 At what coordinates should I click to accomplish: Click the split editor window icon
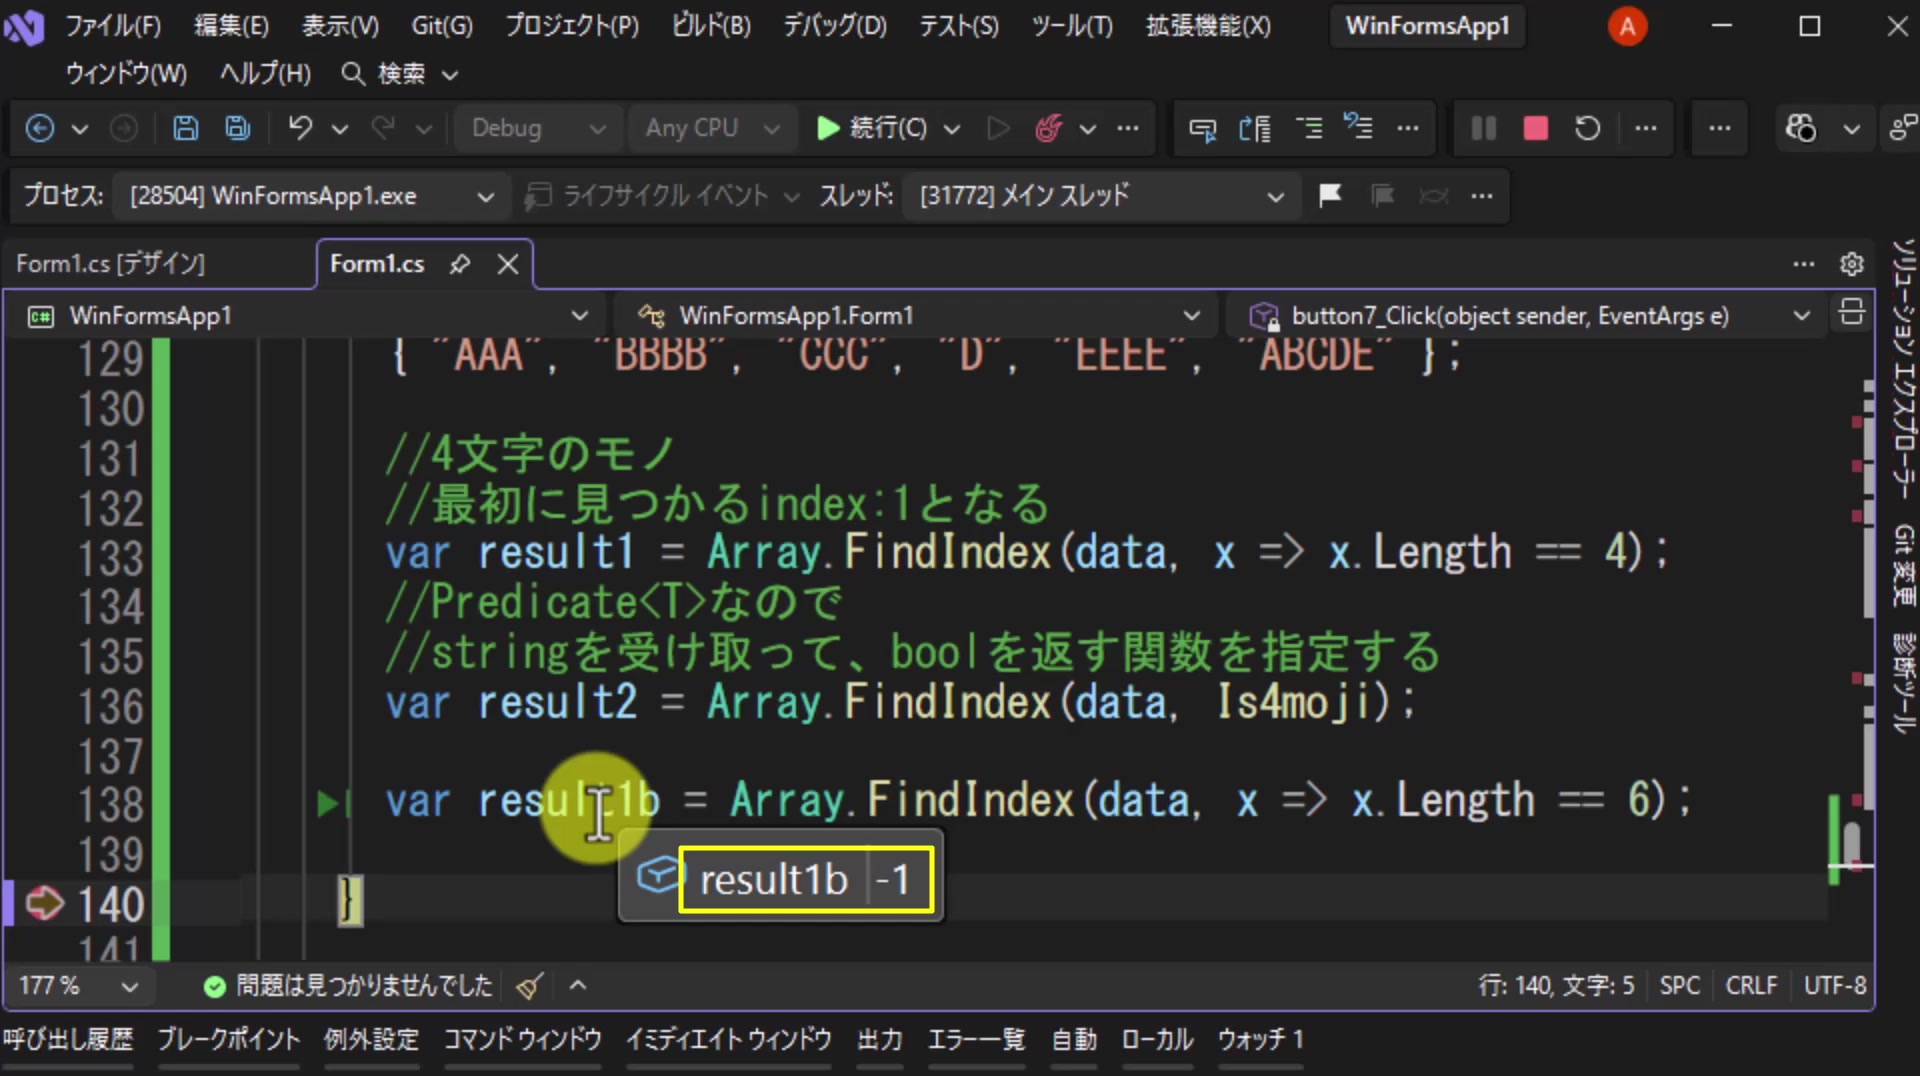pos(1851,313)
